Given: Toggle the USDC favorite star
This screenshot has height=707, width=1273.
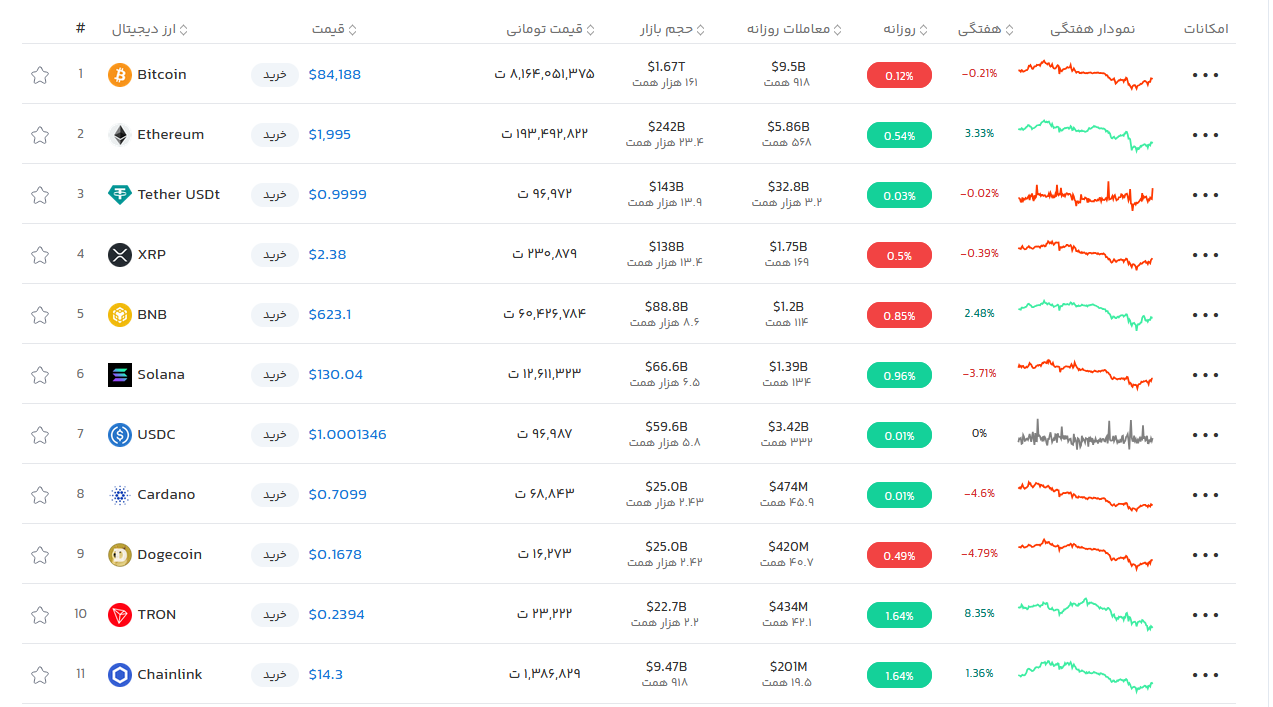Looking at the screenshot, I should click(x=39, y=435).
